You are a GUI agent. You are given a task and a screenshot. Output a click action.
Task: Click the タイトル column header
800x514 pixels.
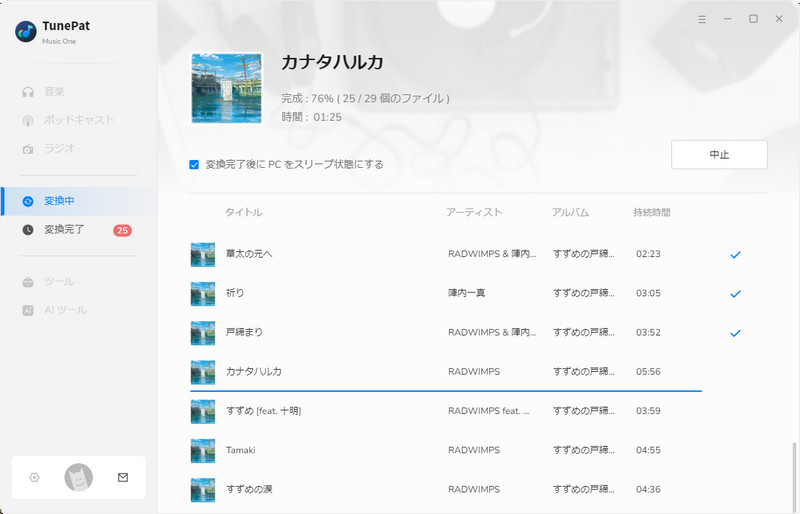pyautogui.click(x=243, y=212)
